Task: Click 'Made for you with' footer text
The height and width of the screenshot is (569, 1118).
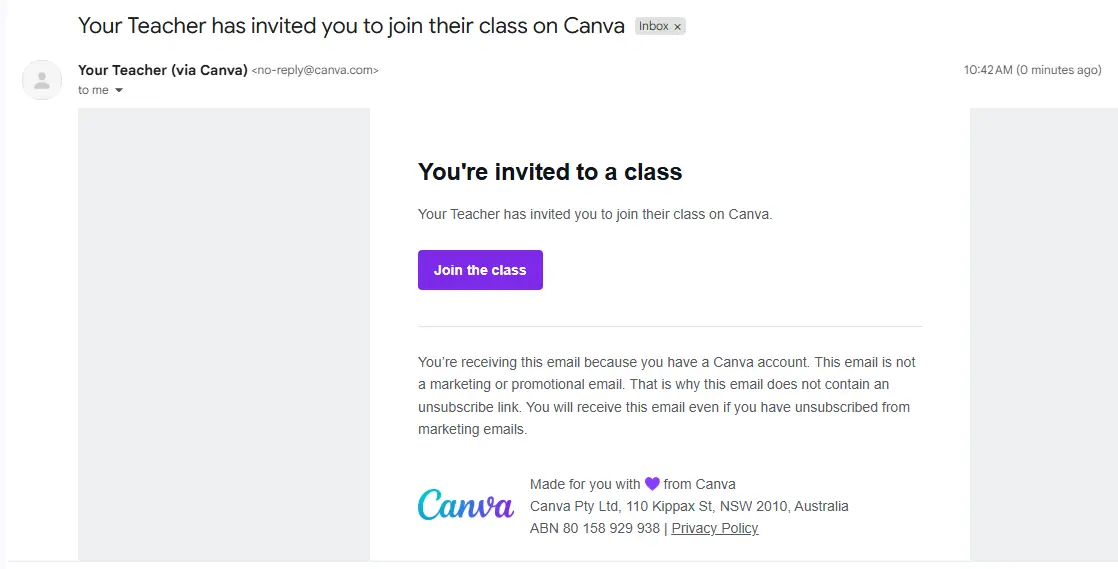Action: (585, 484)
